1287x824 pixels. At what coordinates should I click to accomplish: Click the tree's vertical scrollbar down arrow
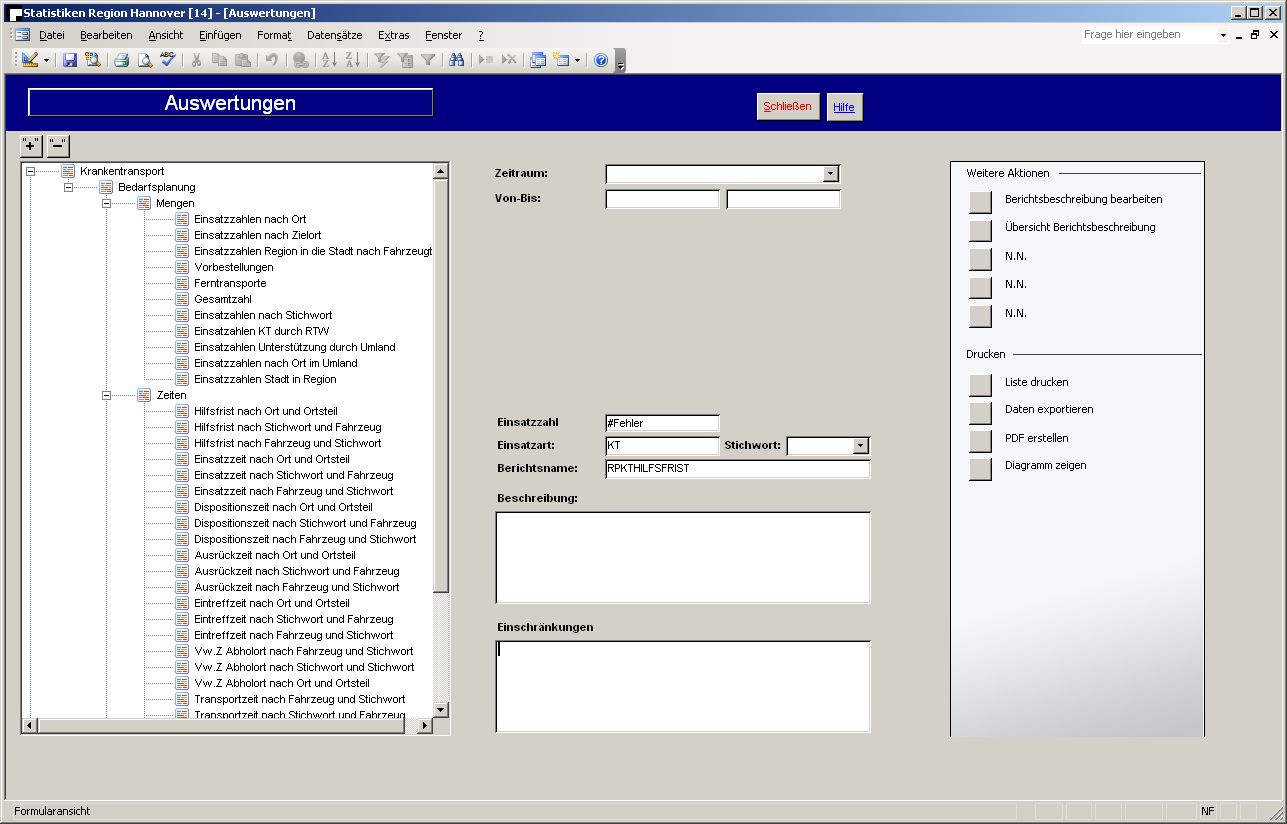[x=441, y=709]
